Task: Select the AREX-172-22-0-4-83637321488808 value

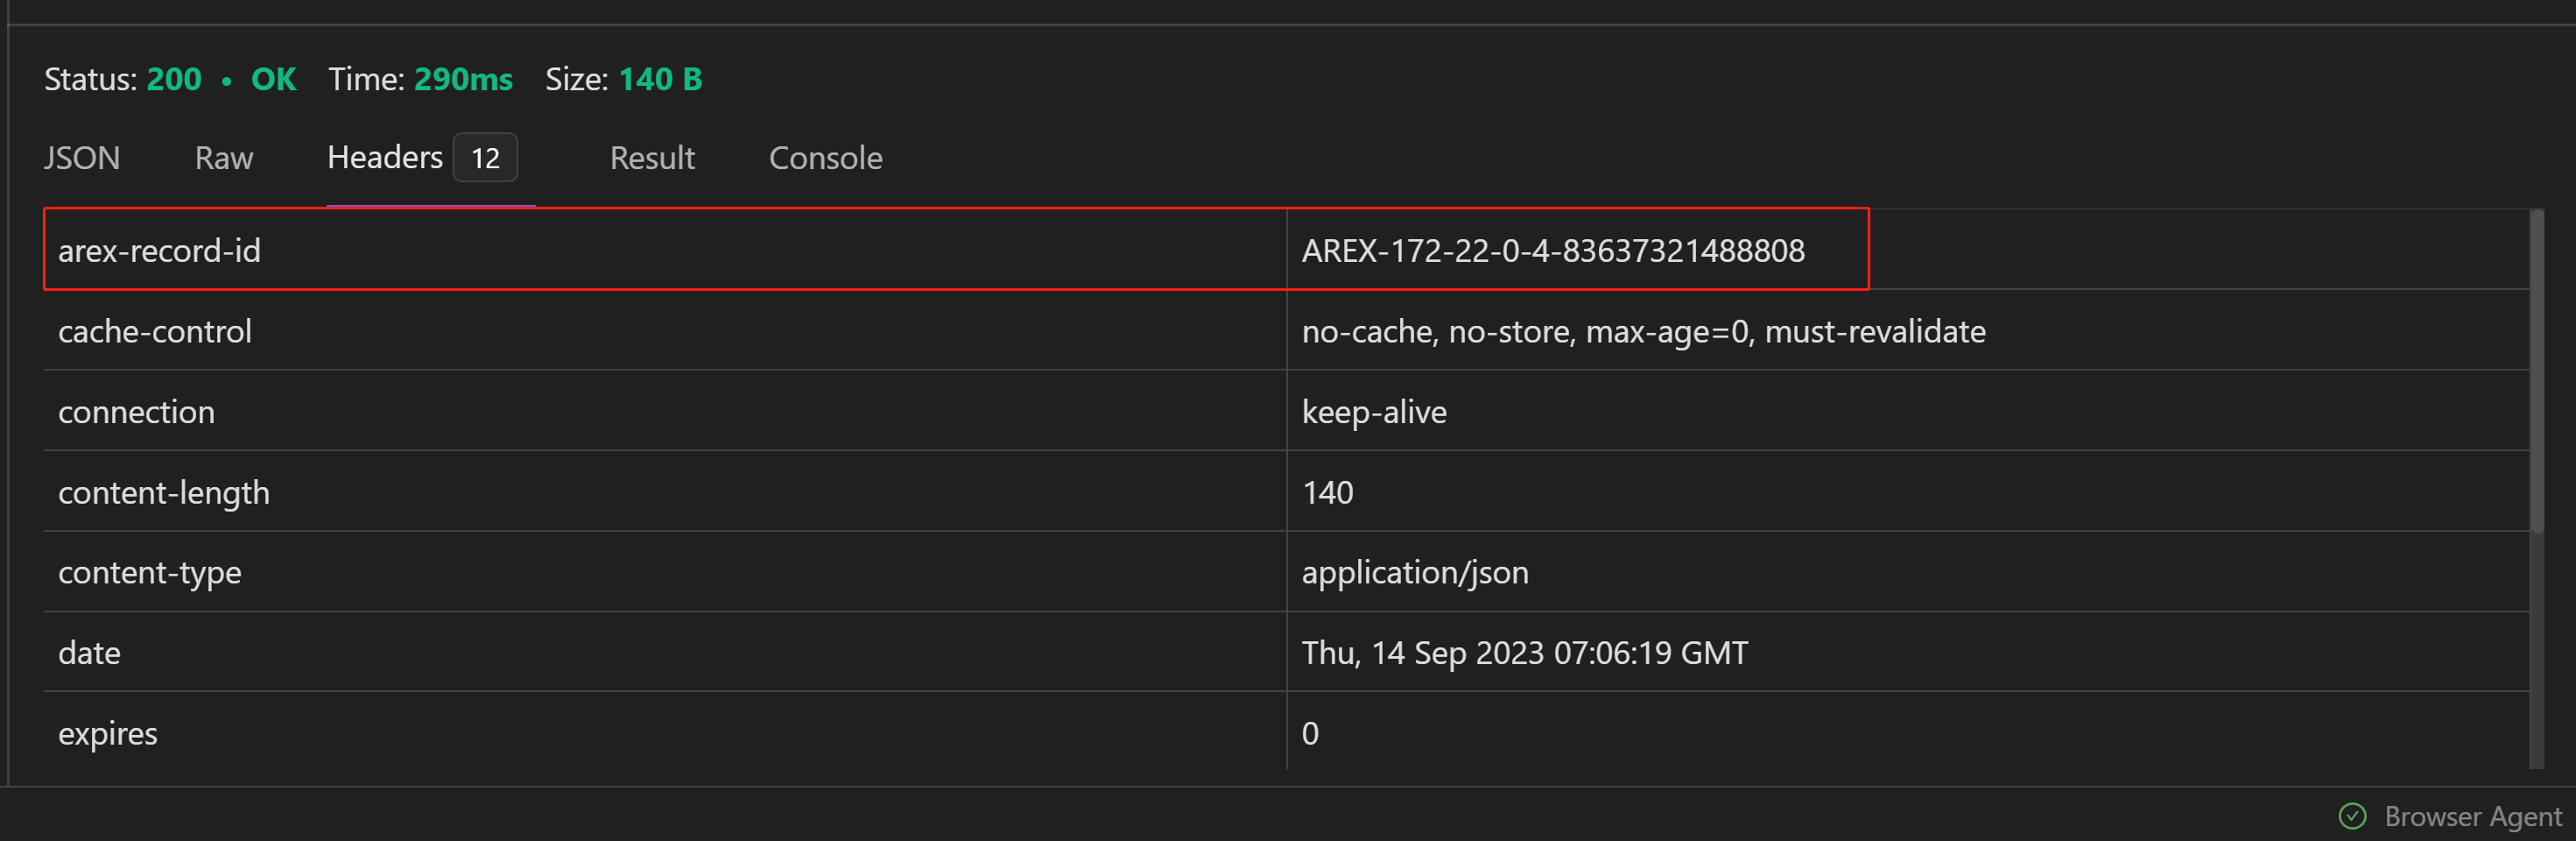Action: click(x=1552, y=250)
